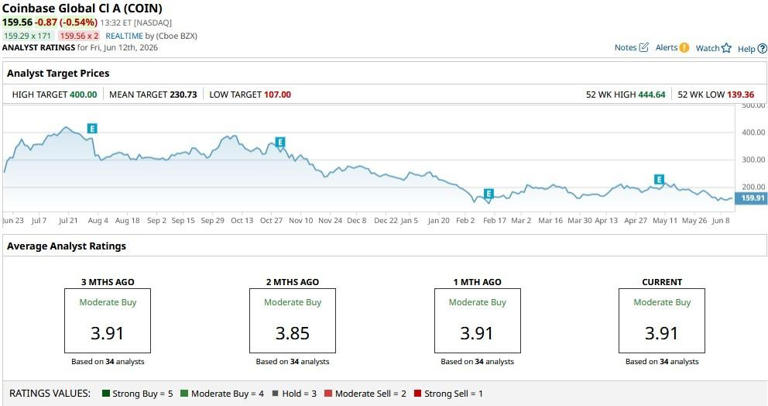Click the dark green Strong Buy swatch
This screenshot has height=406, width=768.
tap(106, 393)
